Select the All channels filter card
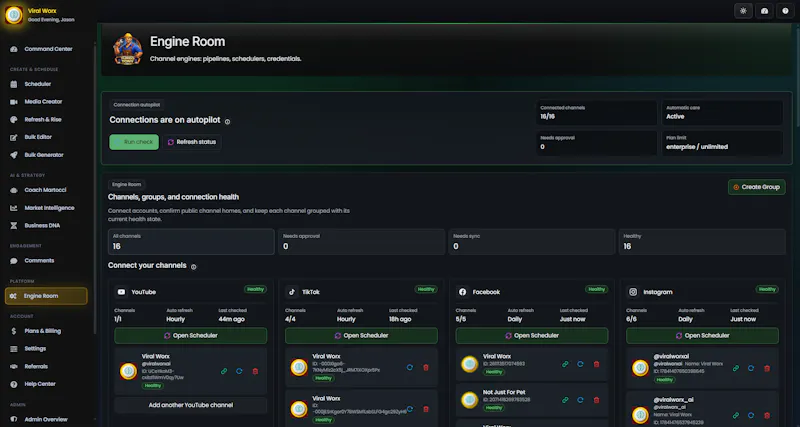The width and height of the screenshot is (800, 427). click(x=191, y=242)
